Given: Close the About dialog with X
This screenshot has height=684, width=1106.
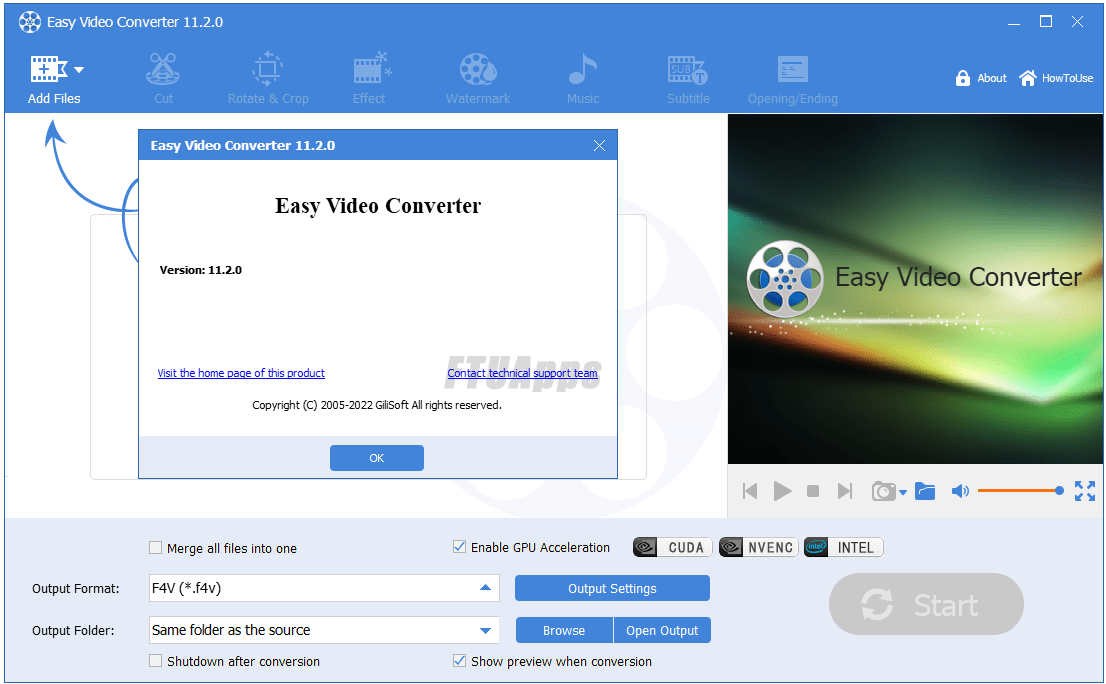Looking at the screenshot, I should tap(600, 145).
